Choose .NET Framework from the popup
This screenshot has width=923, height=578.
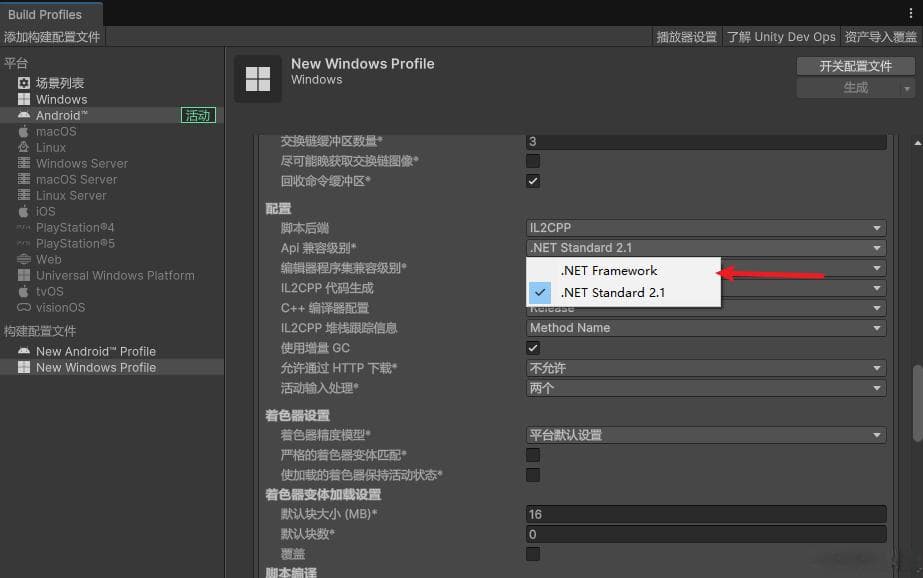[x=623, y=271]
